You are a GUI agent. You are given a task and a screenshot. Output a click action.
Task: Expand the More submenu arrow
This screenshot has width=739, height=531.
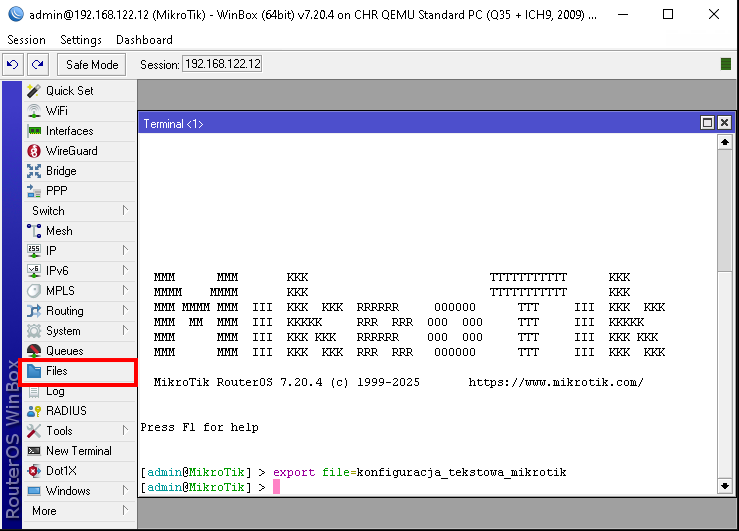pyautogui.click(x=125, y=510)
